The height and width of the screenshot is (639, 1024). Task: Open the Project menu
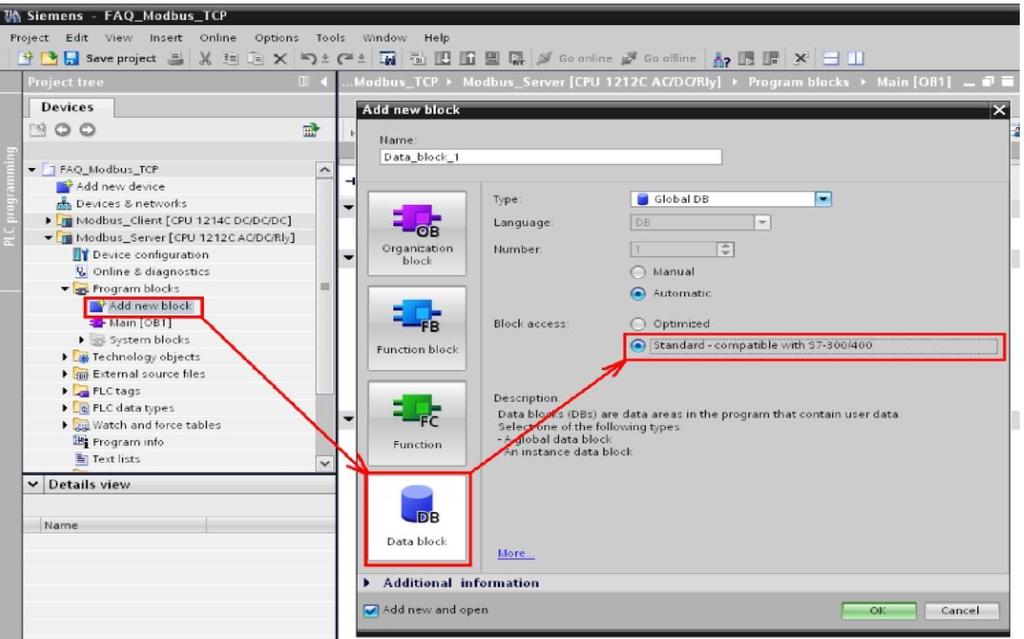click(29, 38)
